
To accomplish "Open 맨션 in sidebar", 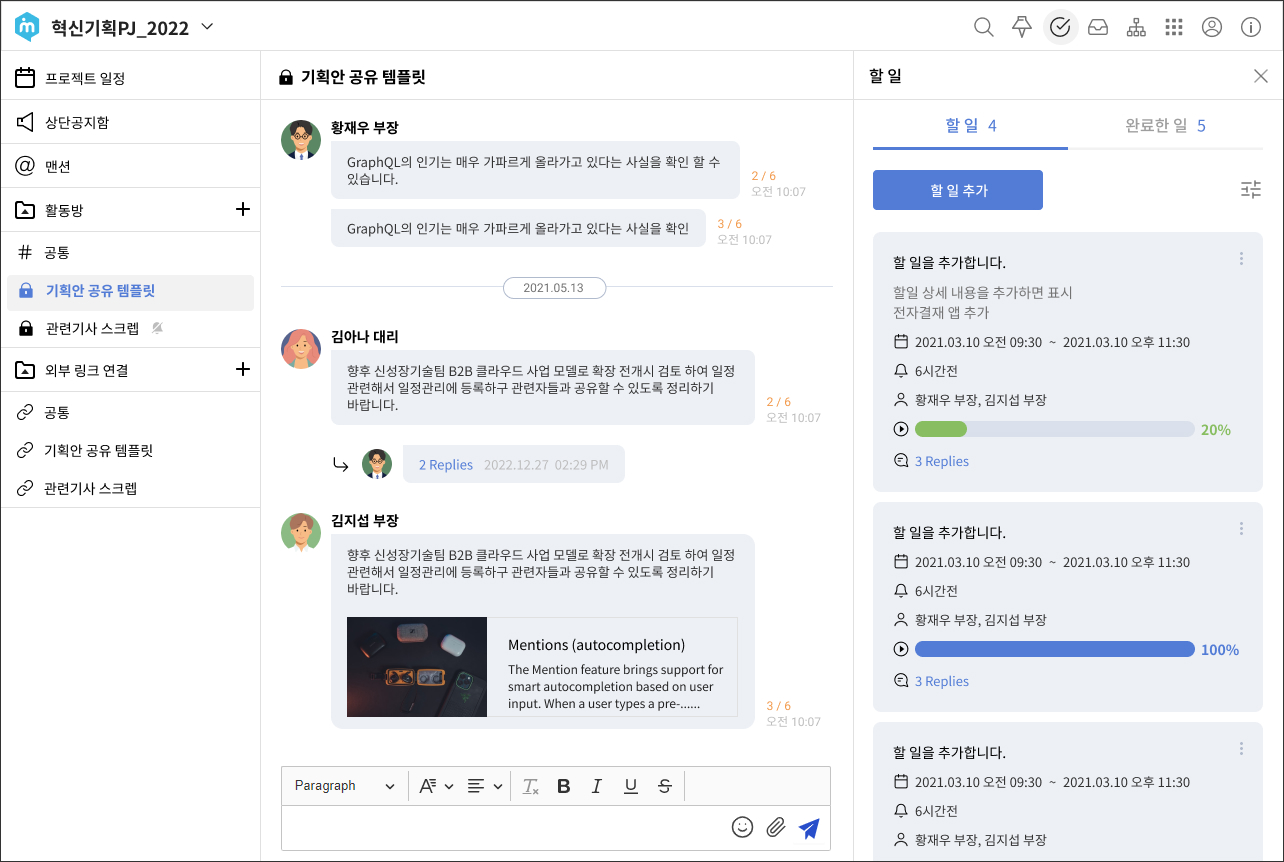I will tap(130, 166).
